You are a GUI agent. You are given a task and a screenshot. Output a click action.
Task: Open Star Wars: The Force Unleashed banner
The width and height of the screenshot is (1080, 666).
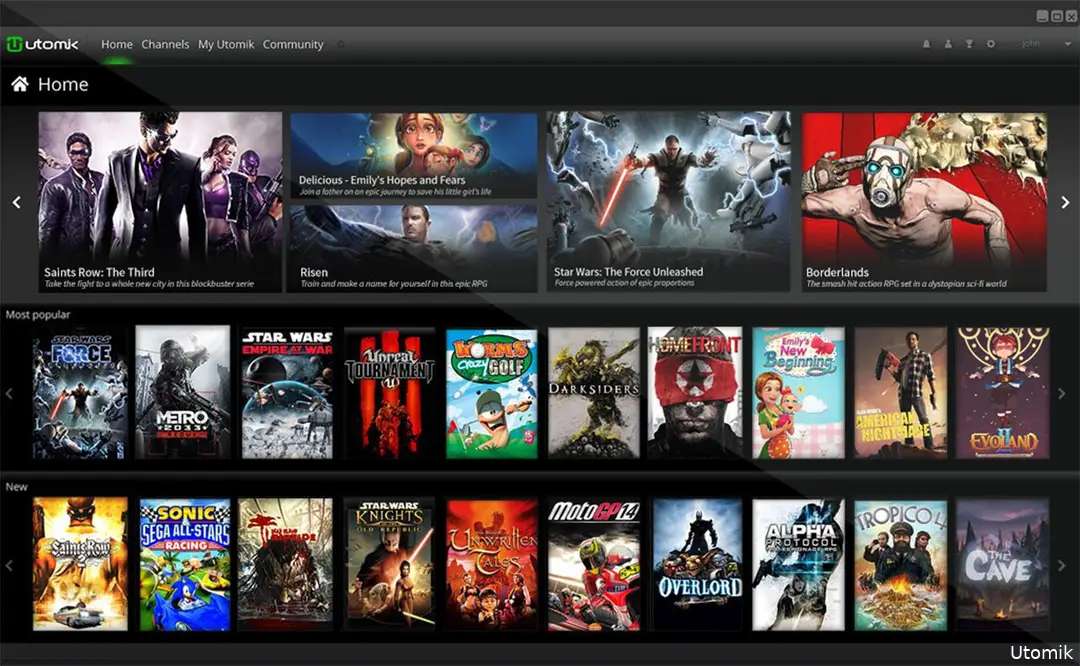tap(669, 202)
